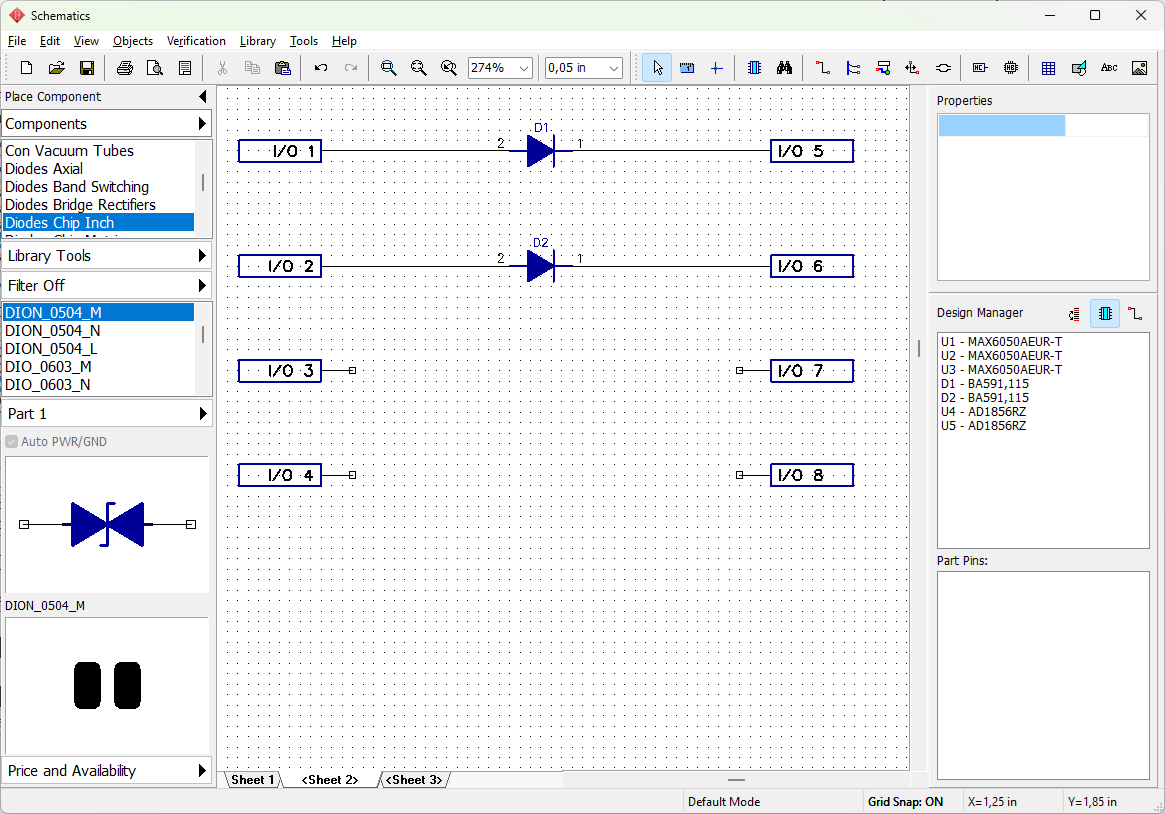Open the Verification menu
Screen dimensions: 1165x814
point(196,41)
